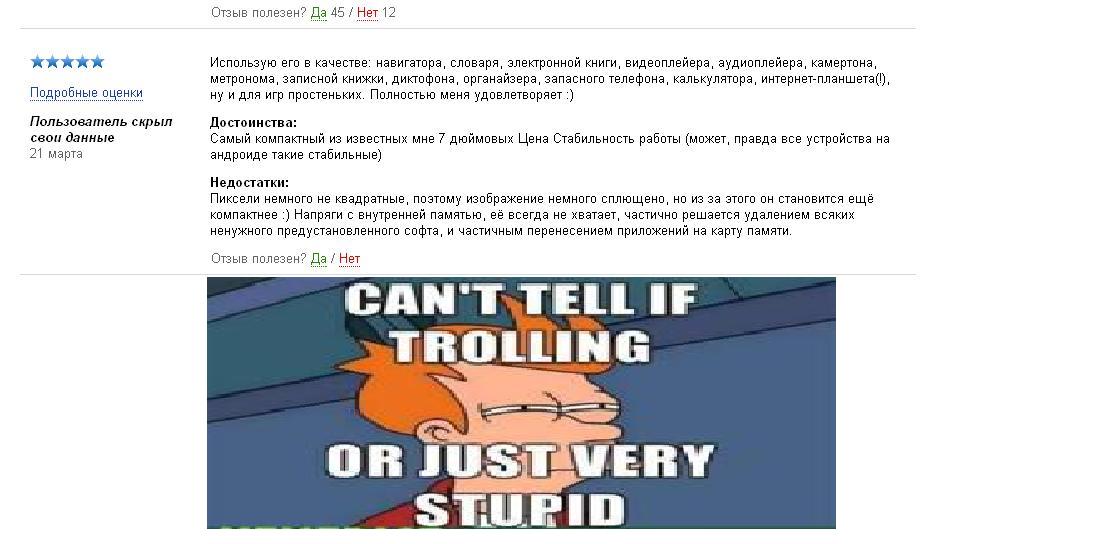Click the review date 21 марта
The height and width of the screenshot is (544, 1095).
pyautogui.click(x=56, y=153)
